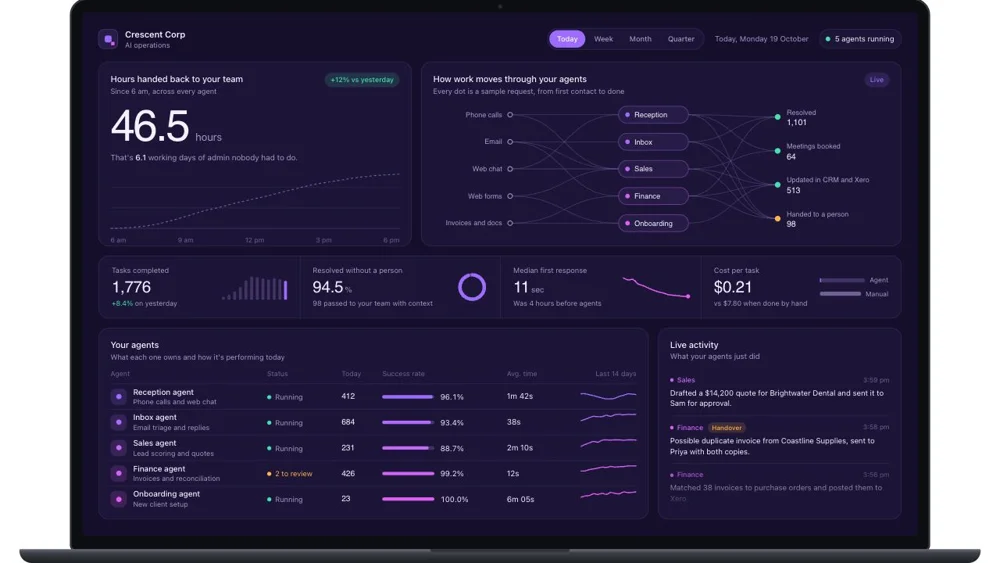Select the Today time range tab
The width and height of the screenshot is (1000, 563).
[x=567, y=39]
